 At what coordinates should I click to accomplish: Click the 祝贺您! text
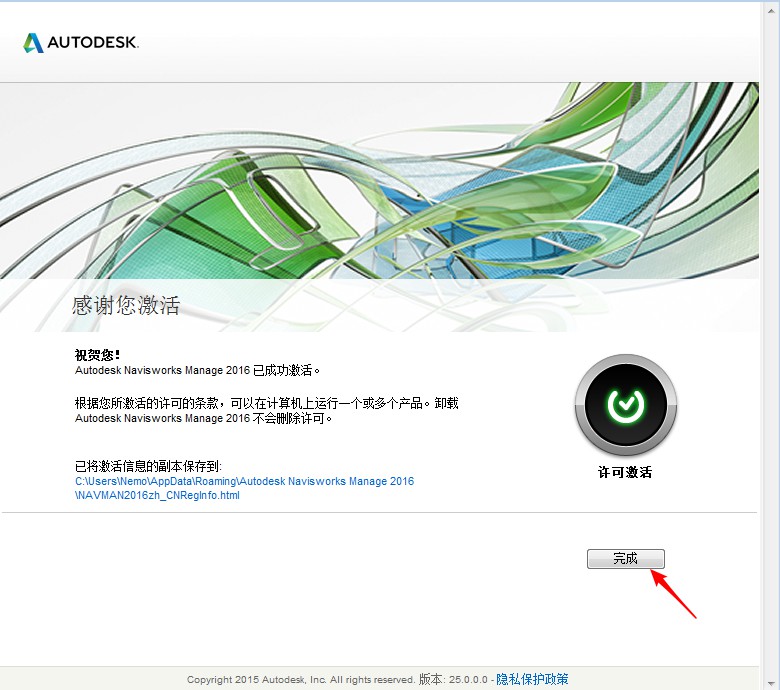(97, 355)
